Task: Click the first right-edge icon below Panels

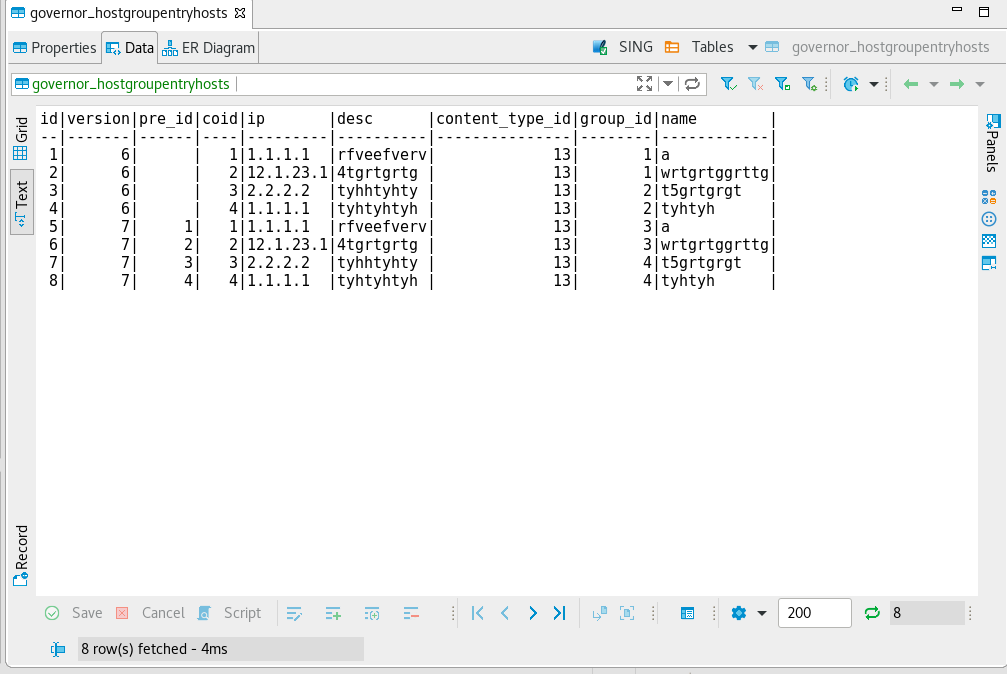Action: (989, 197)
